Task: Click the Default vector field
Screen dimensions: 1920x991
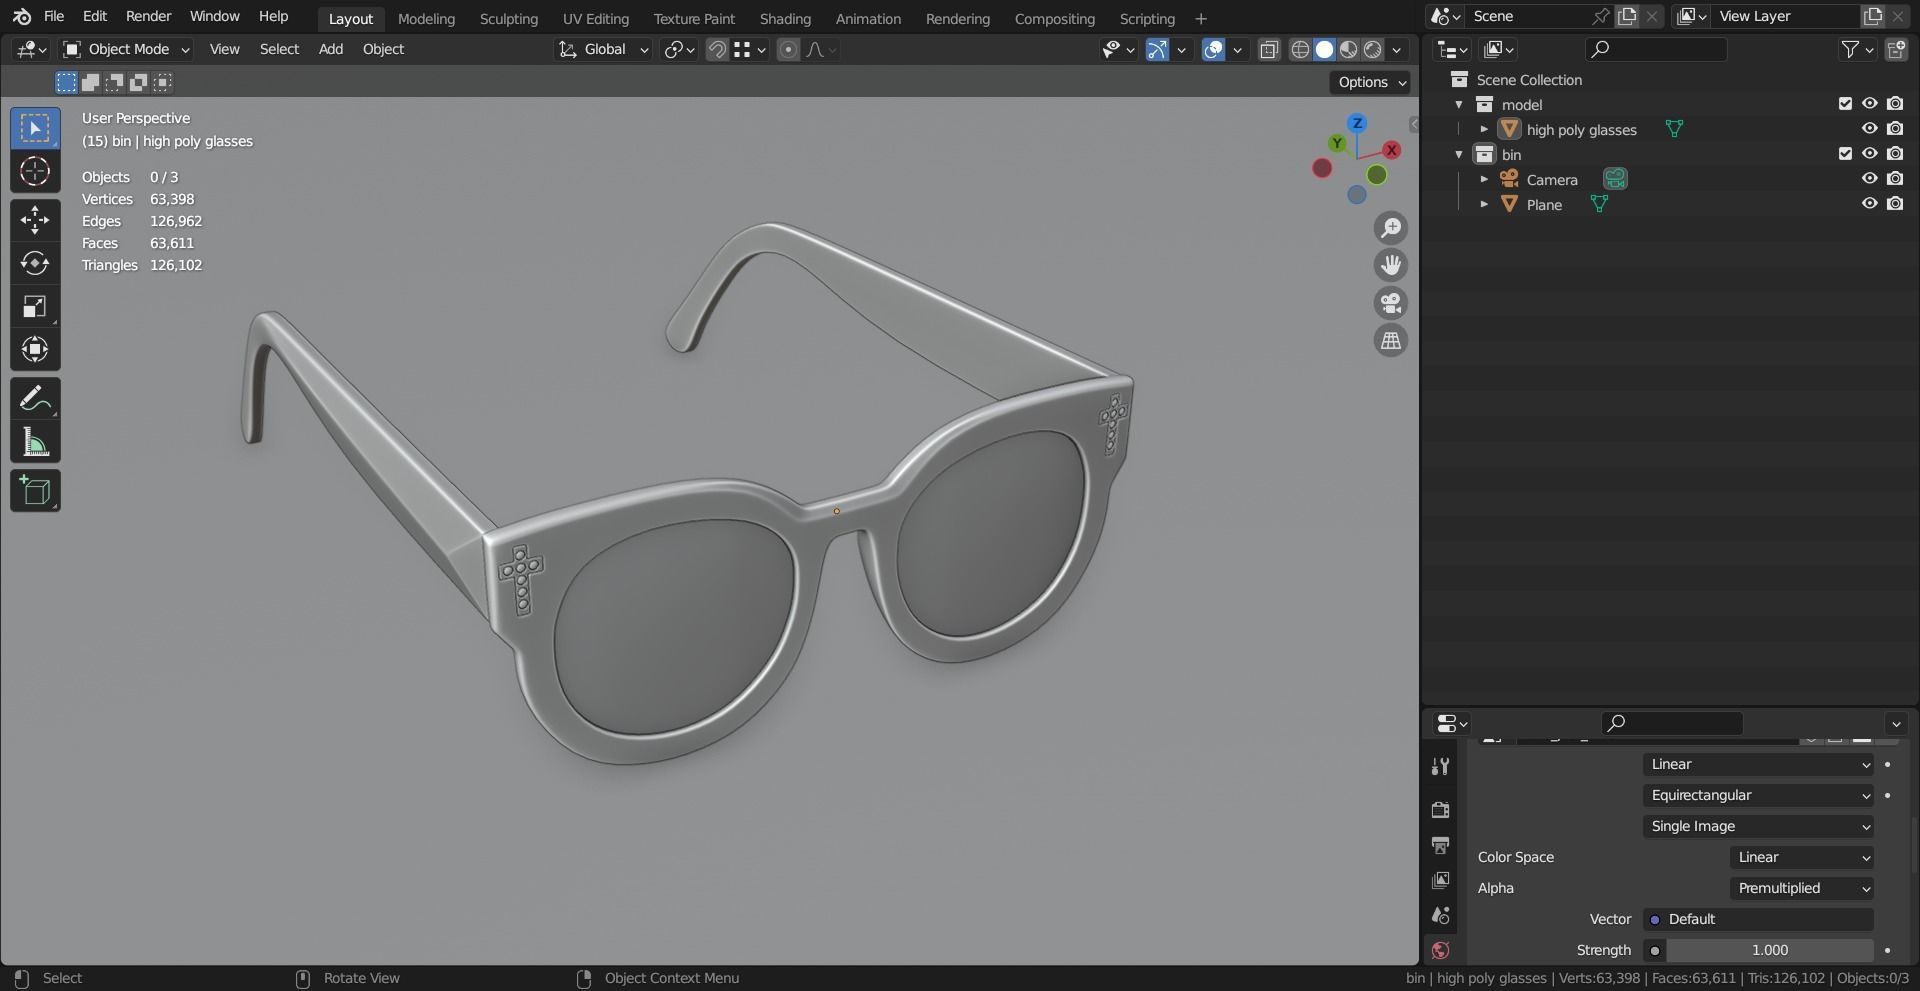Action: [x=1759, y=919]
